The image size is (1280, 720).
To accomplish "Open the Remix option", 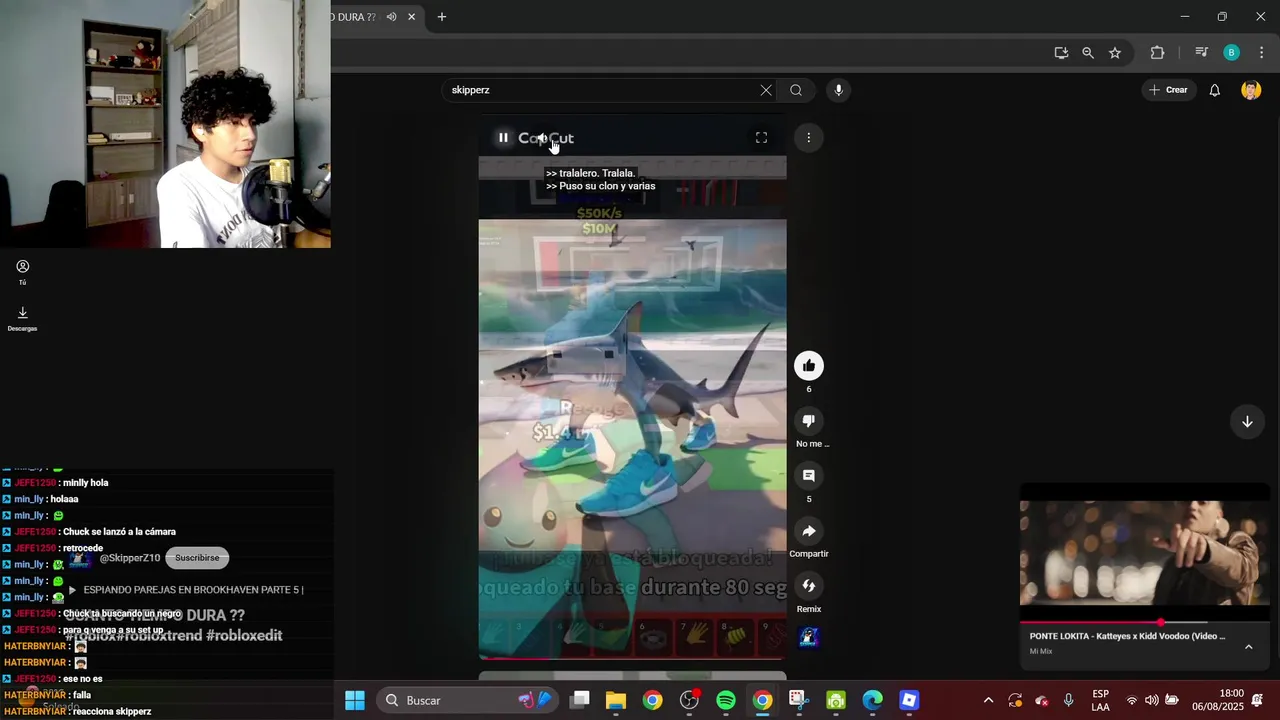I will tap(809, 586).
